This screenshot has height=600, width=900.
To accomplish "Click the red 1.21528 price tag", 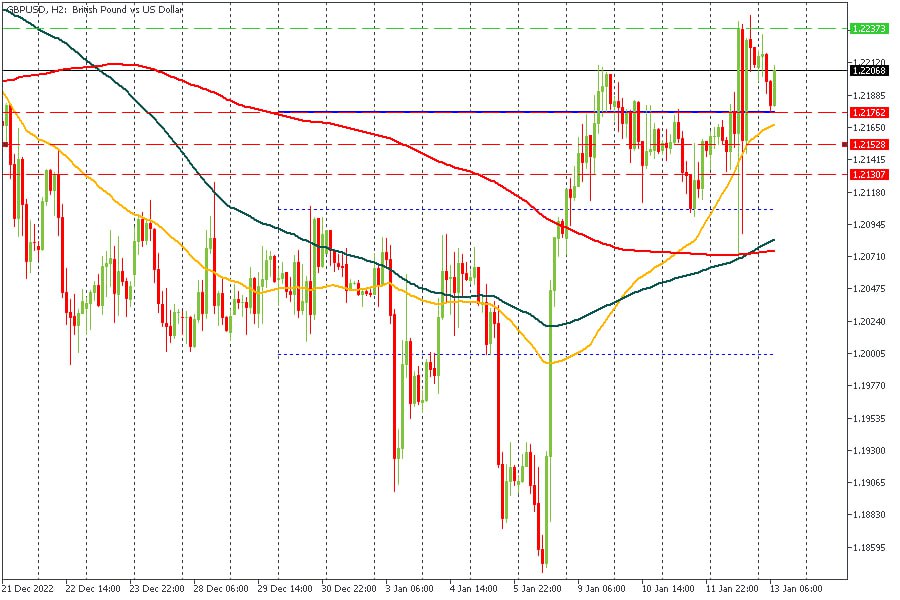I will point(868,144).
